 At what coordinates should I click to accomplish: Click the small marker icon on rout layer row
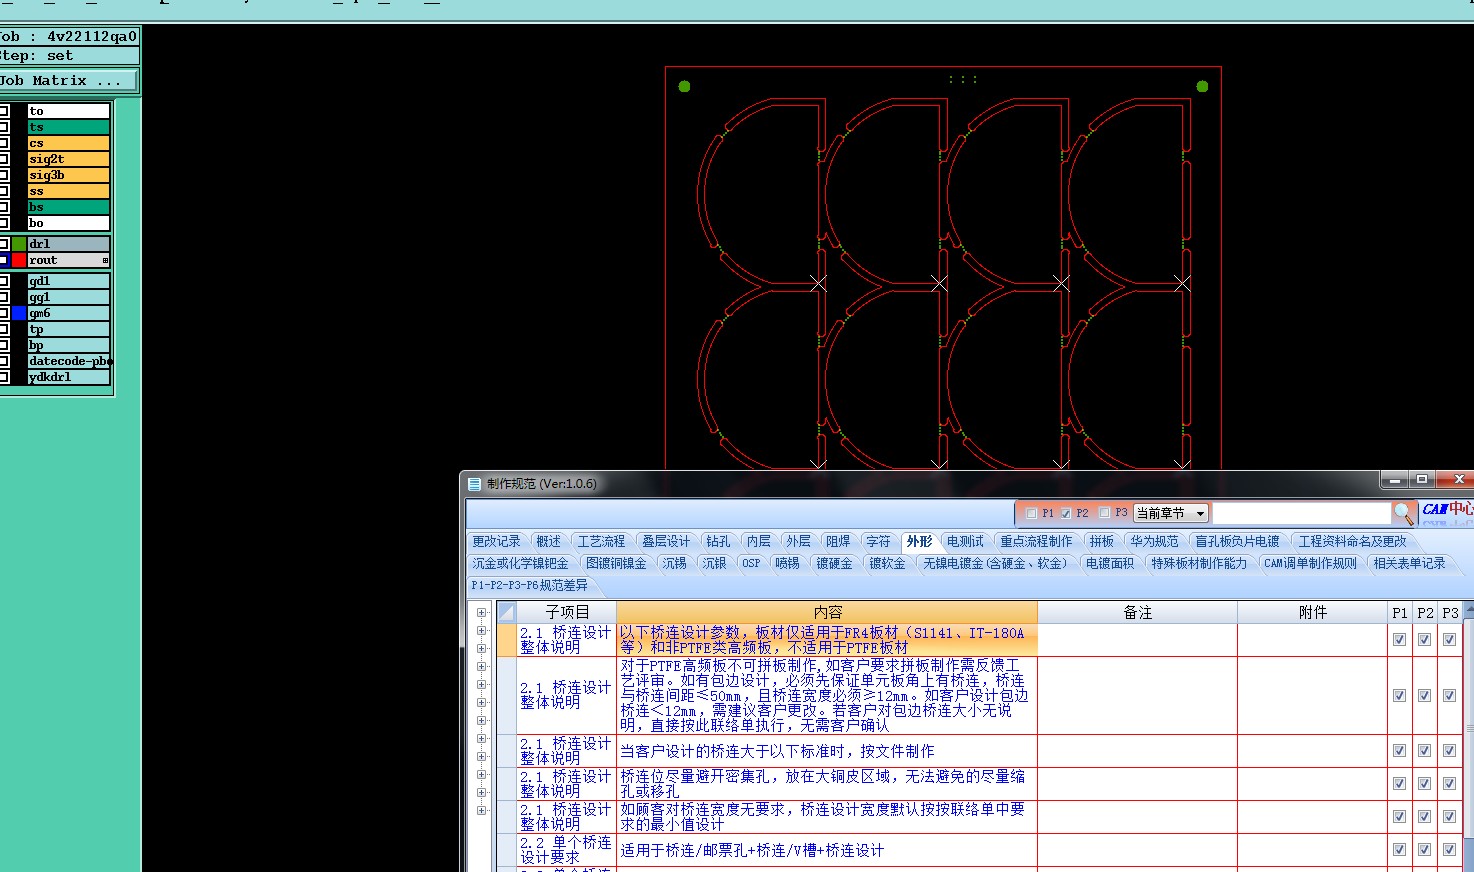[x=105, y=260]
